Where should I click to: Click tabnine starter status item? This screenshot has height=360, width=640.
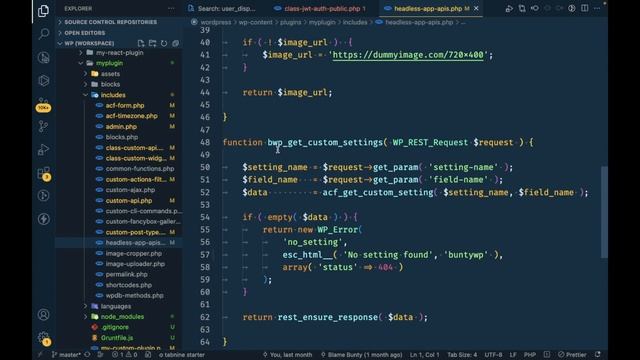(182, 355)
